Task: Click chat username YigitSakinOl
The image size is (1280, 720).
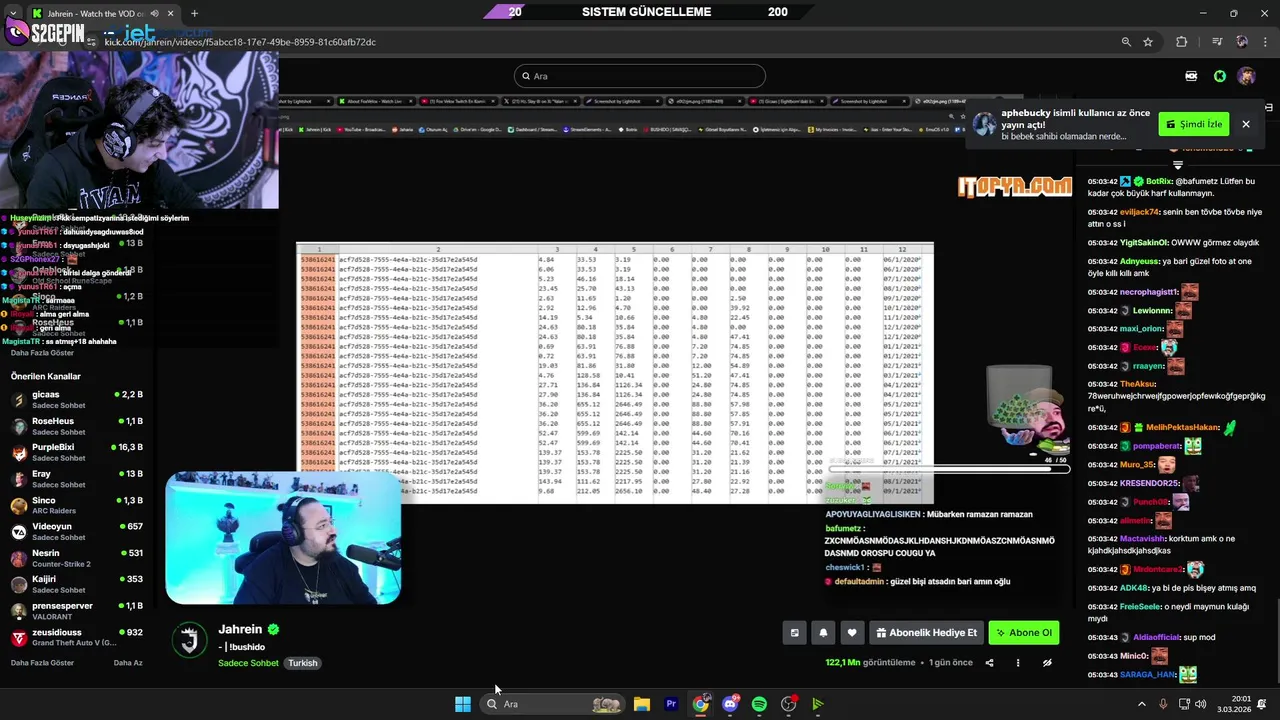Action: 1144,242
